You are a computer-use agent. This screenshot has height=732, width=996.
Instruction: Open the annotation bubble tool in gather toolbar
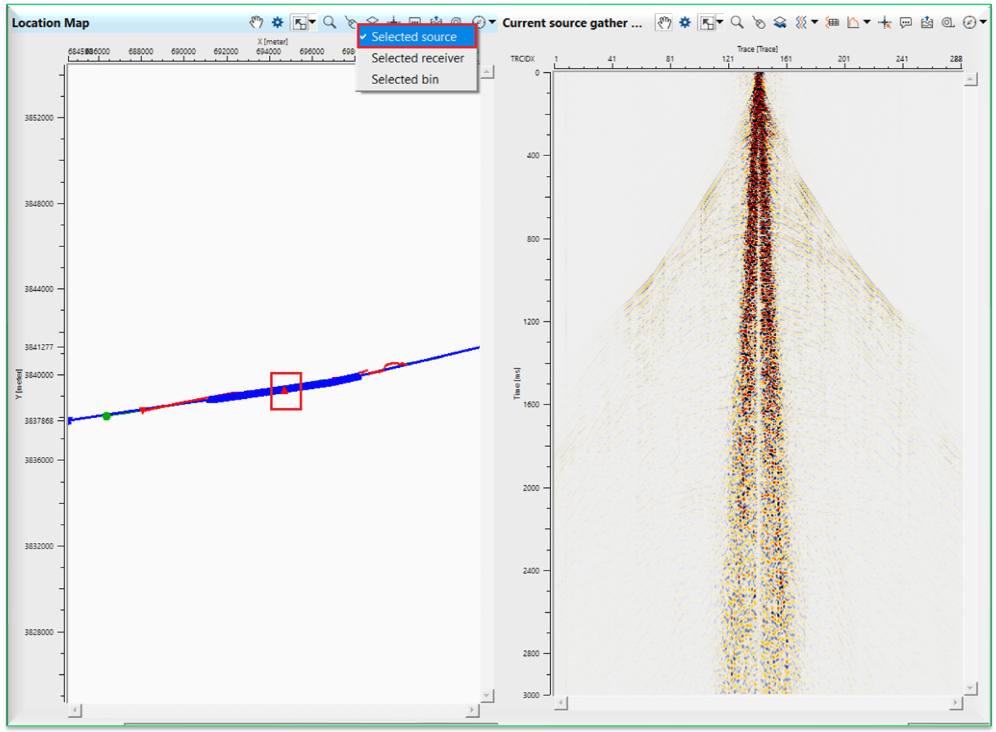click(906, 22)
